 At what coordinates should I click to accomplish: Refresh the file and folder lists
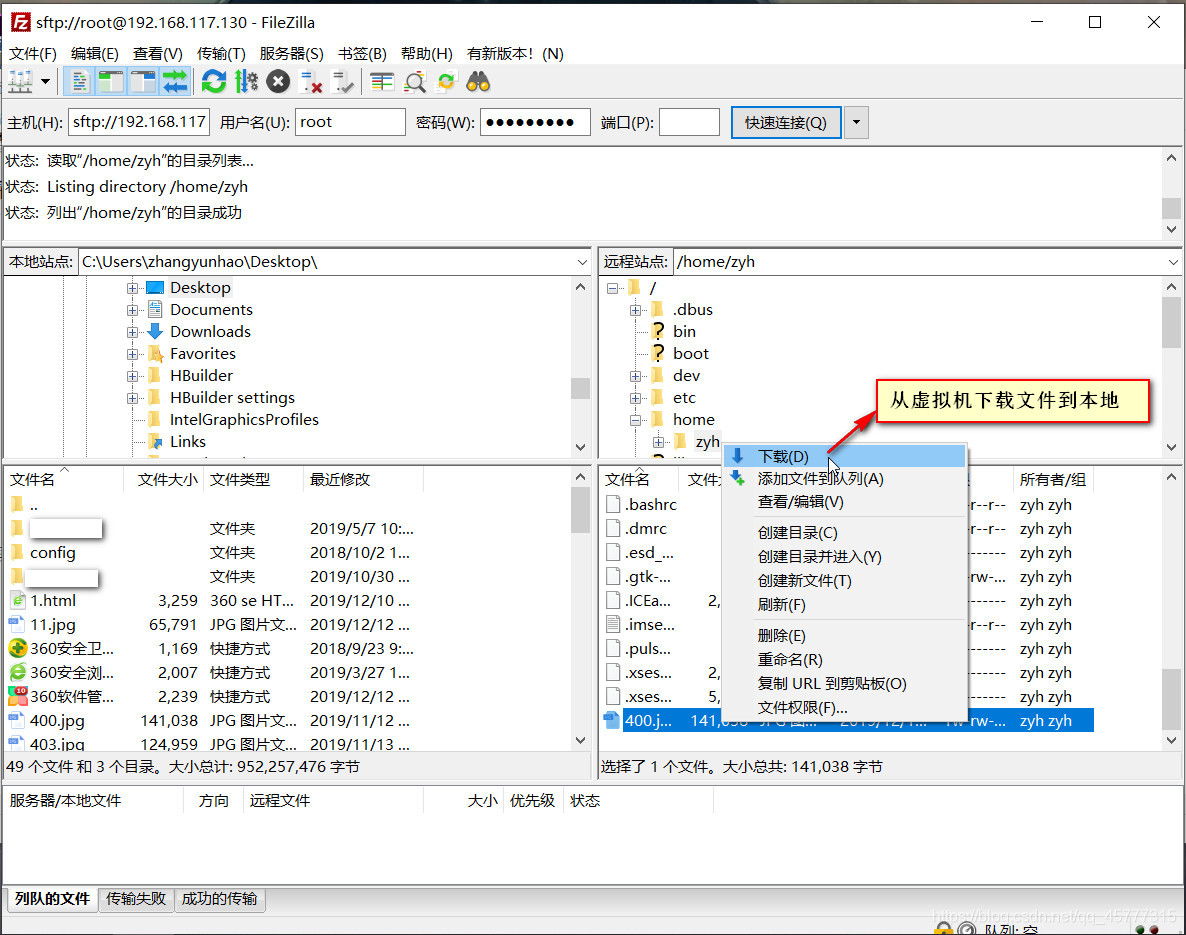[x=214, y=82]
